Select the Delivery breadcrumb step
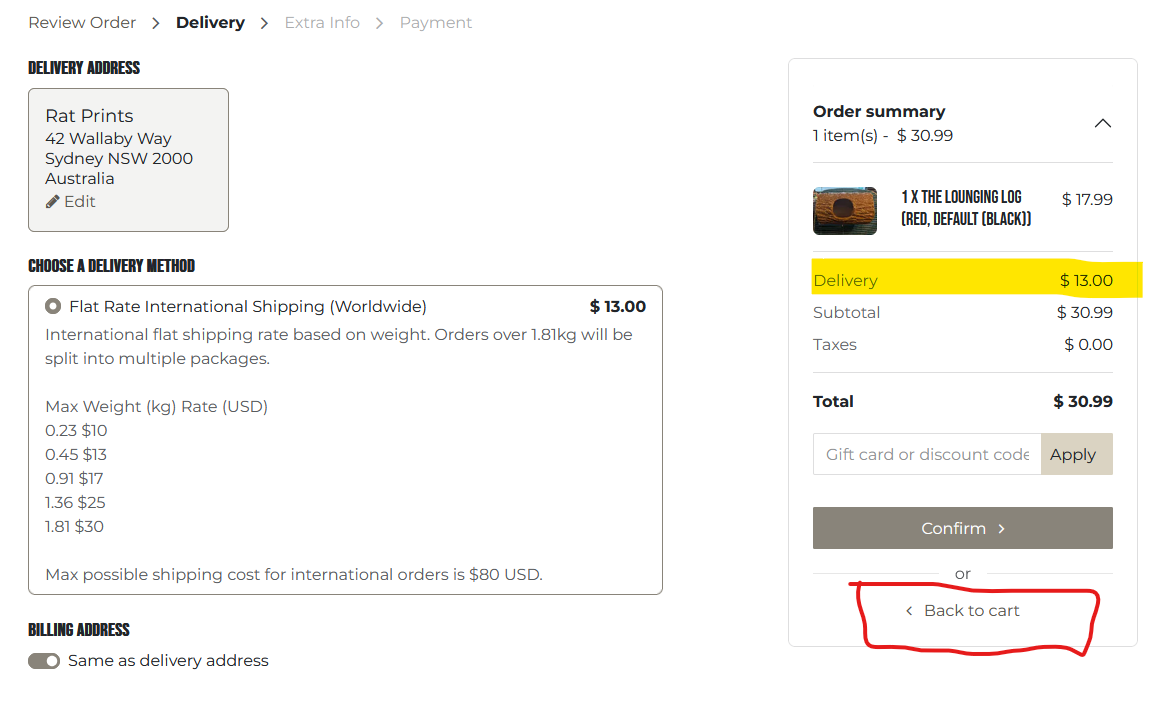Image resolution: width=1165 pixels, height=711 pixels. tap(210, 22)
